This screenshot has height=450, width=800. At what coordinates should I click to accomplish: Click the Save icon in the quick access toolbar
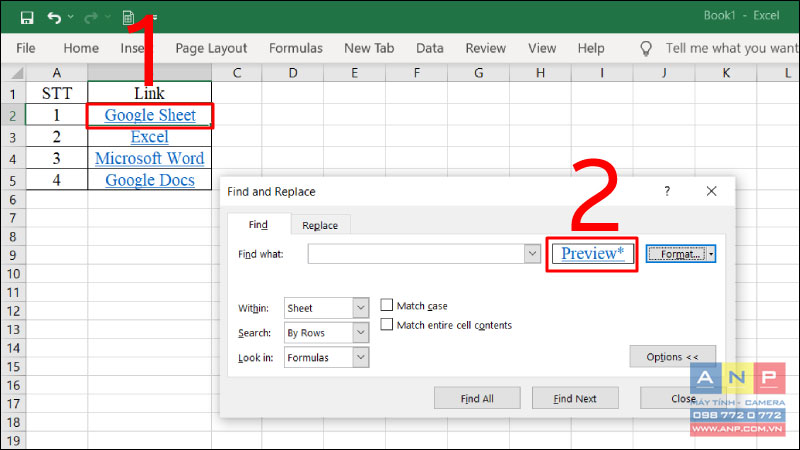pos(27,18)
